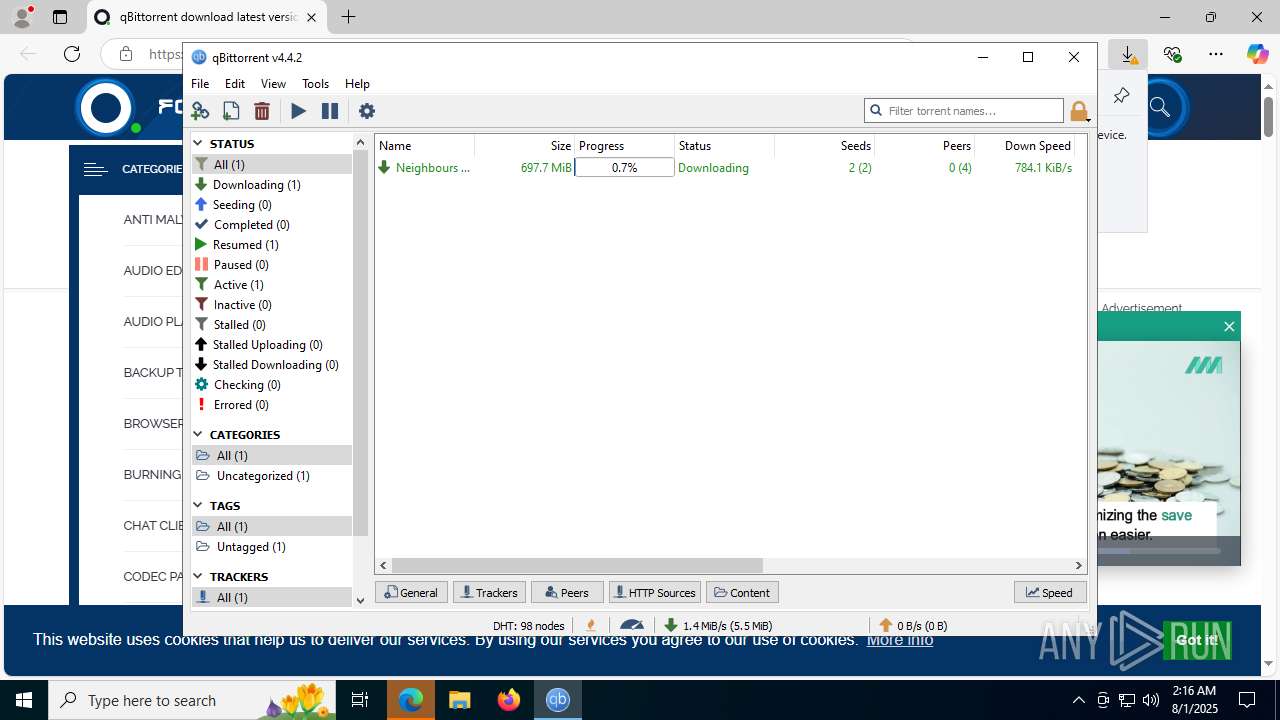Click the Got it! cookie button in browser
Screen dimensions: 1280x720
pos(1196,640)
